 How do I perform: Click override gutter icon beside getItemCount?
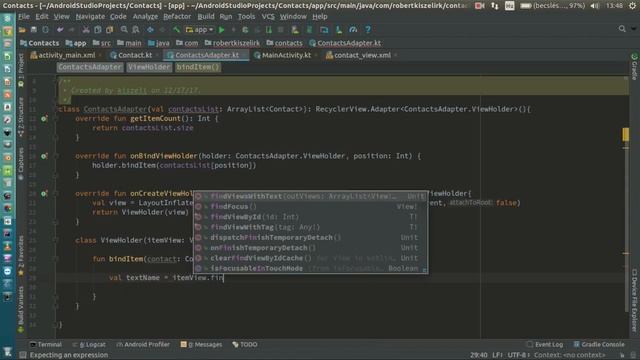tap(44, 119)
